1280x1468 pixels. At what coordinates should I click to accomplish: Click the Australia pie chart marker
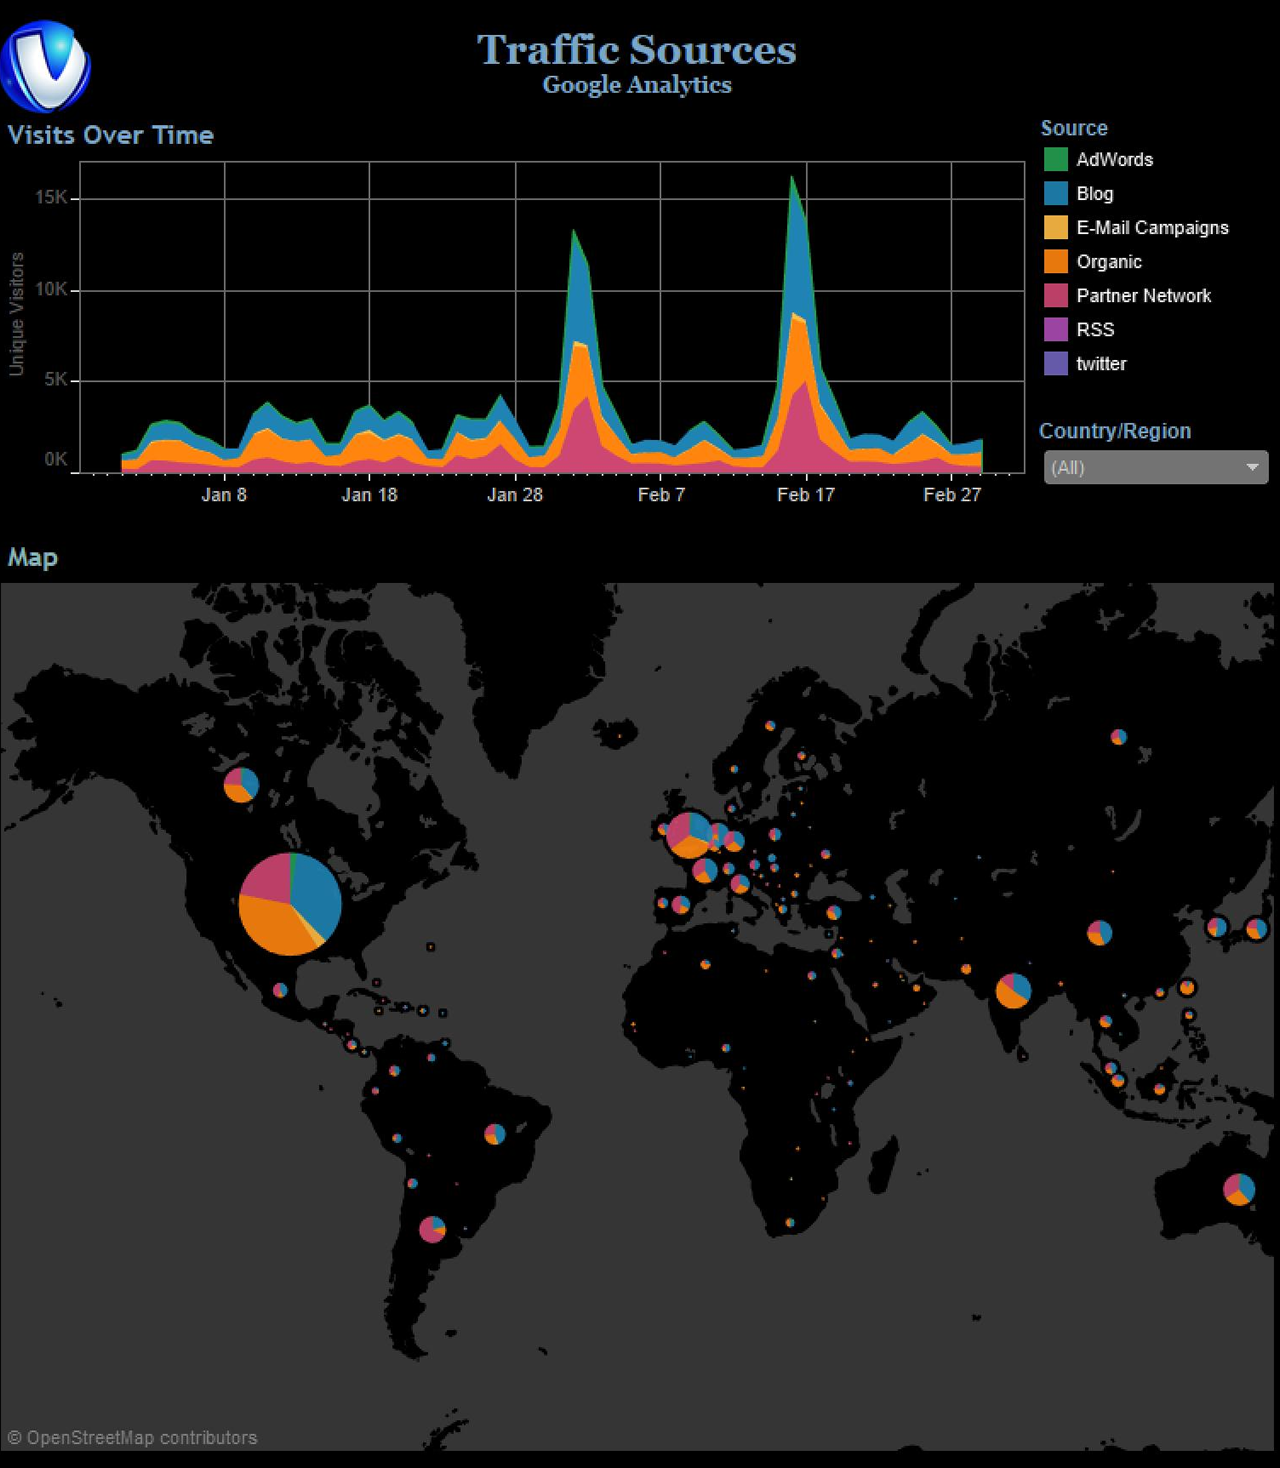tap(1239, 1189)
